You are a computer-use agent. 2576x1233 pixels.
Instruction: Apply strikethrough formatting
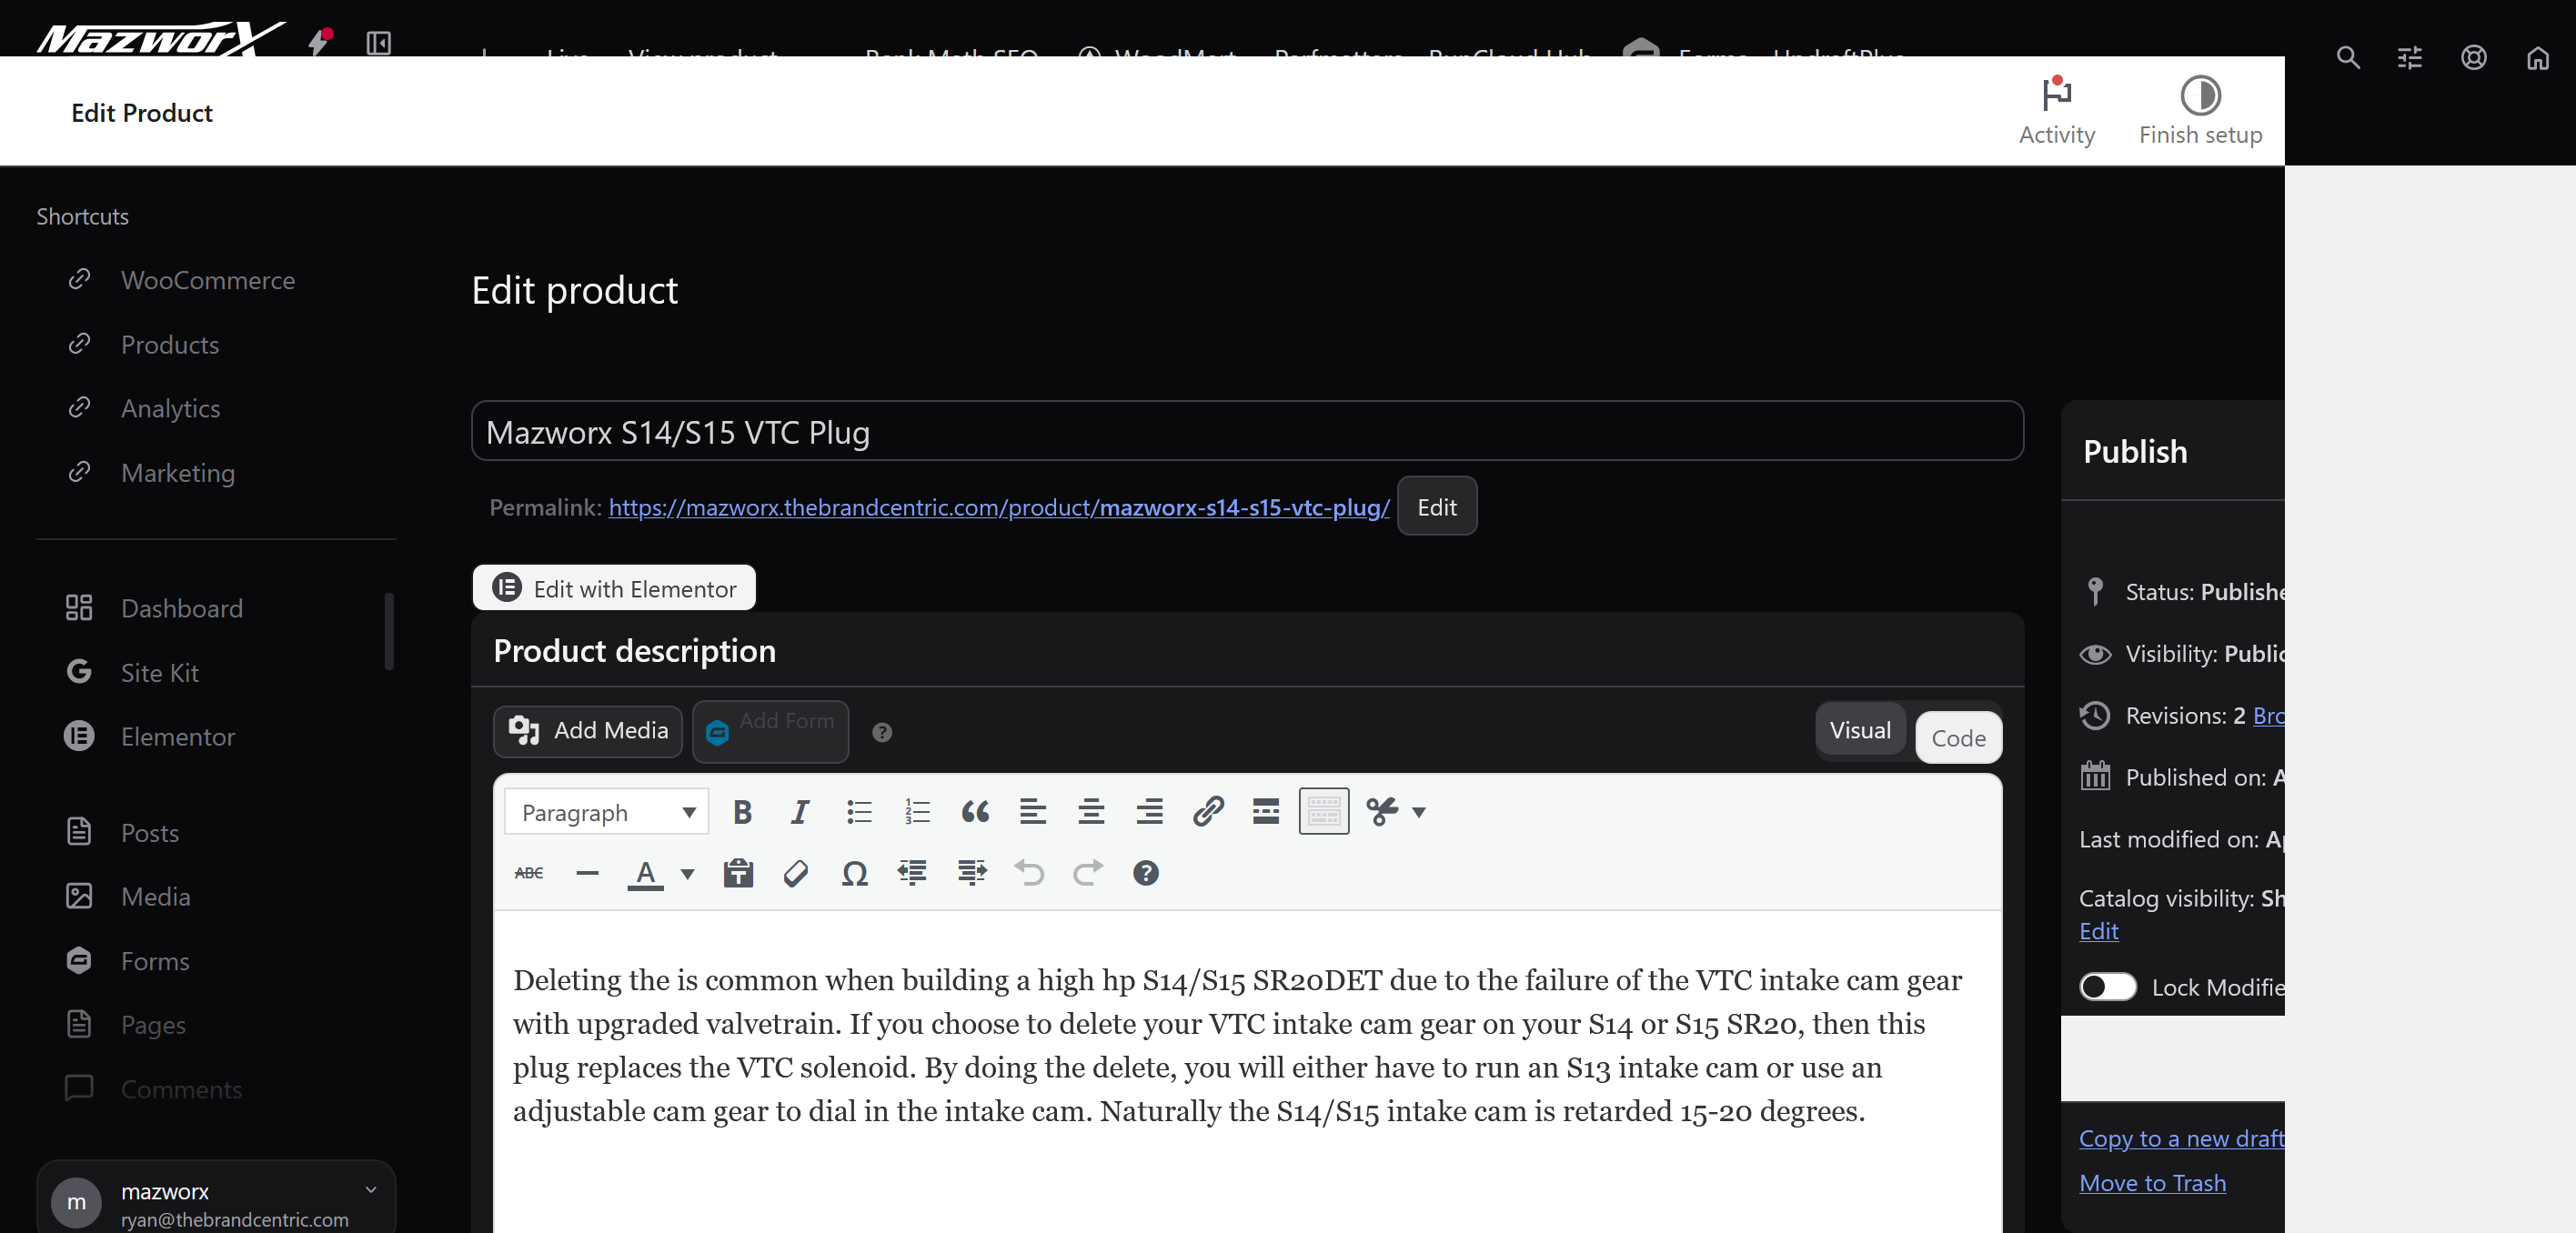tap(529, 873)
